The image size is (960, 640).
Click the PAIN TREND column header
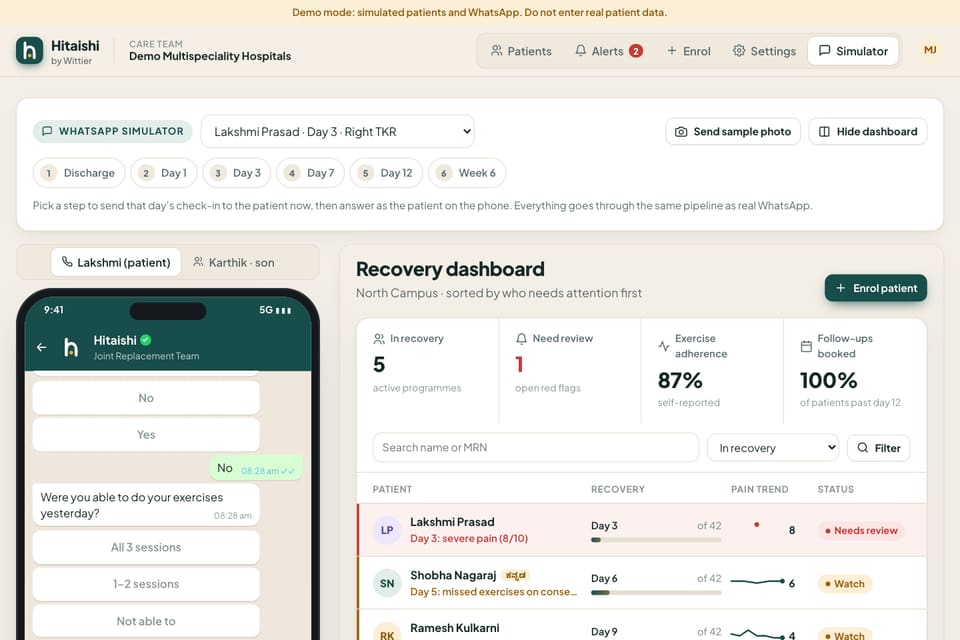tap(760, 489)
